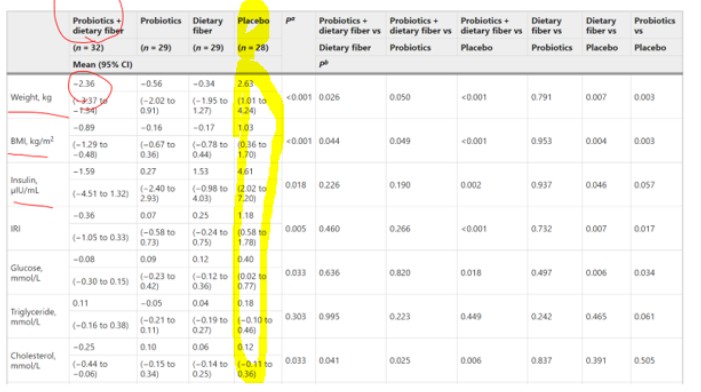Select insulin mean value −1.59
This screenshot has width=701, height=392.
coord(84,171)
